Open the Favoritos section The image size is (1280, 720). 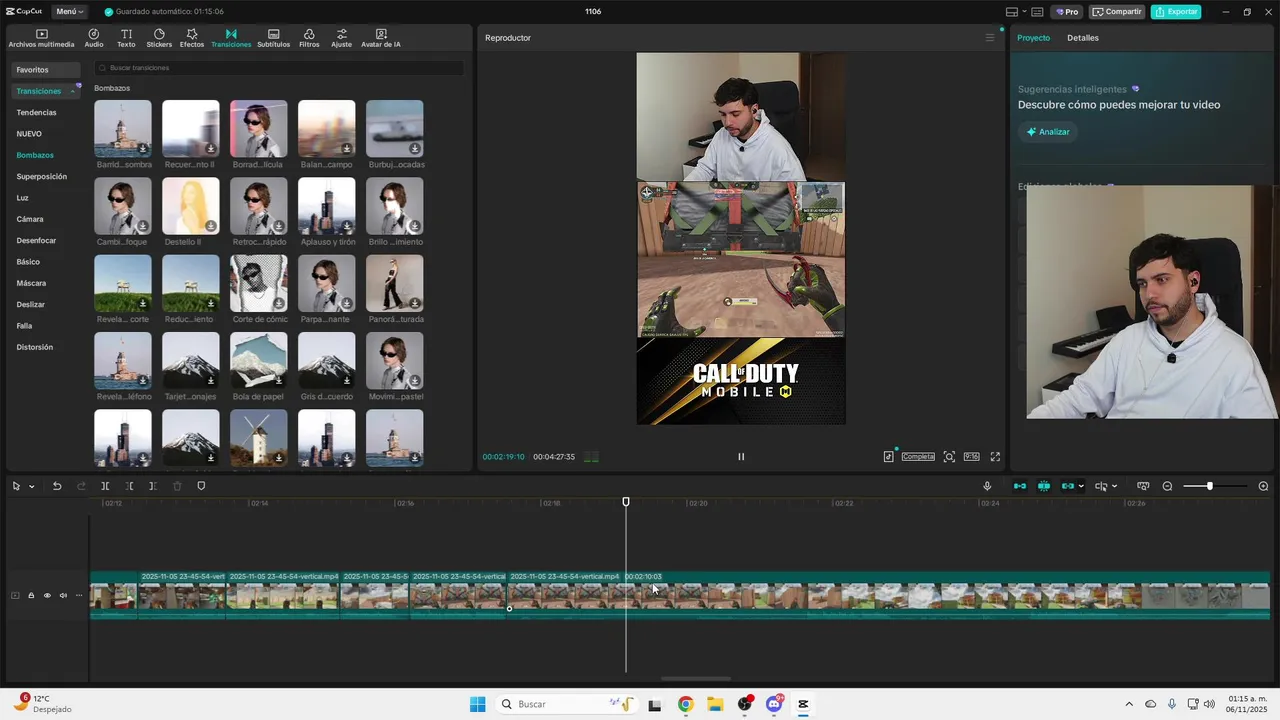click(44, 70)
